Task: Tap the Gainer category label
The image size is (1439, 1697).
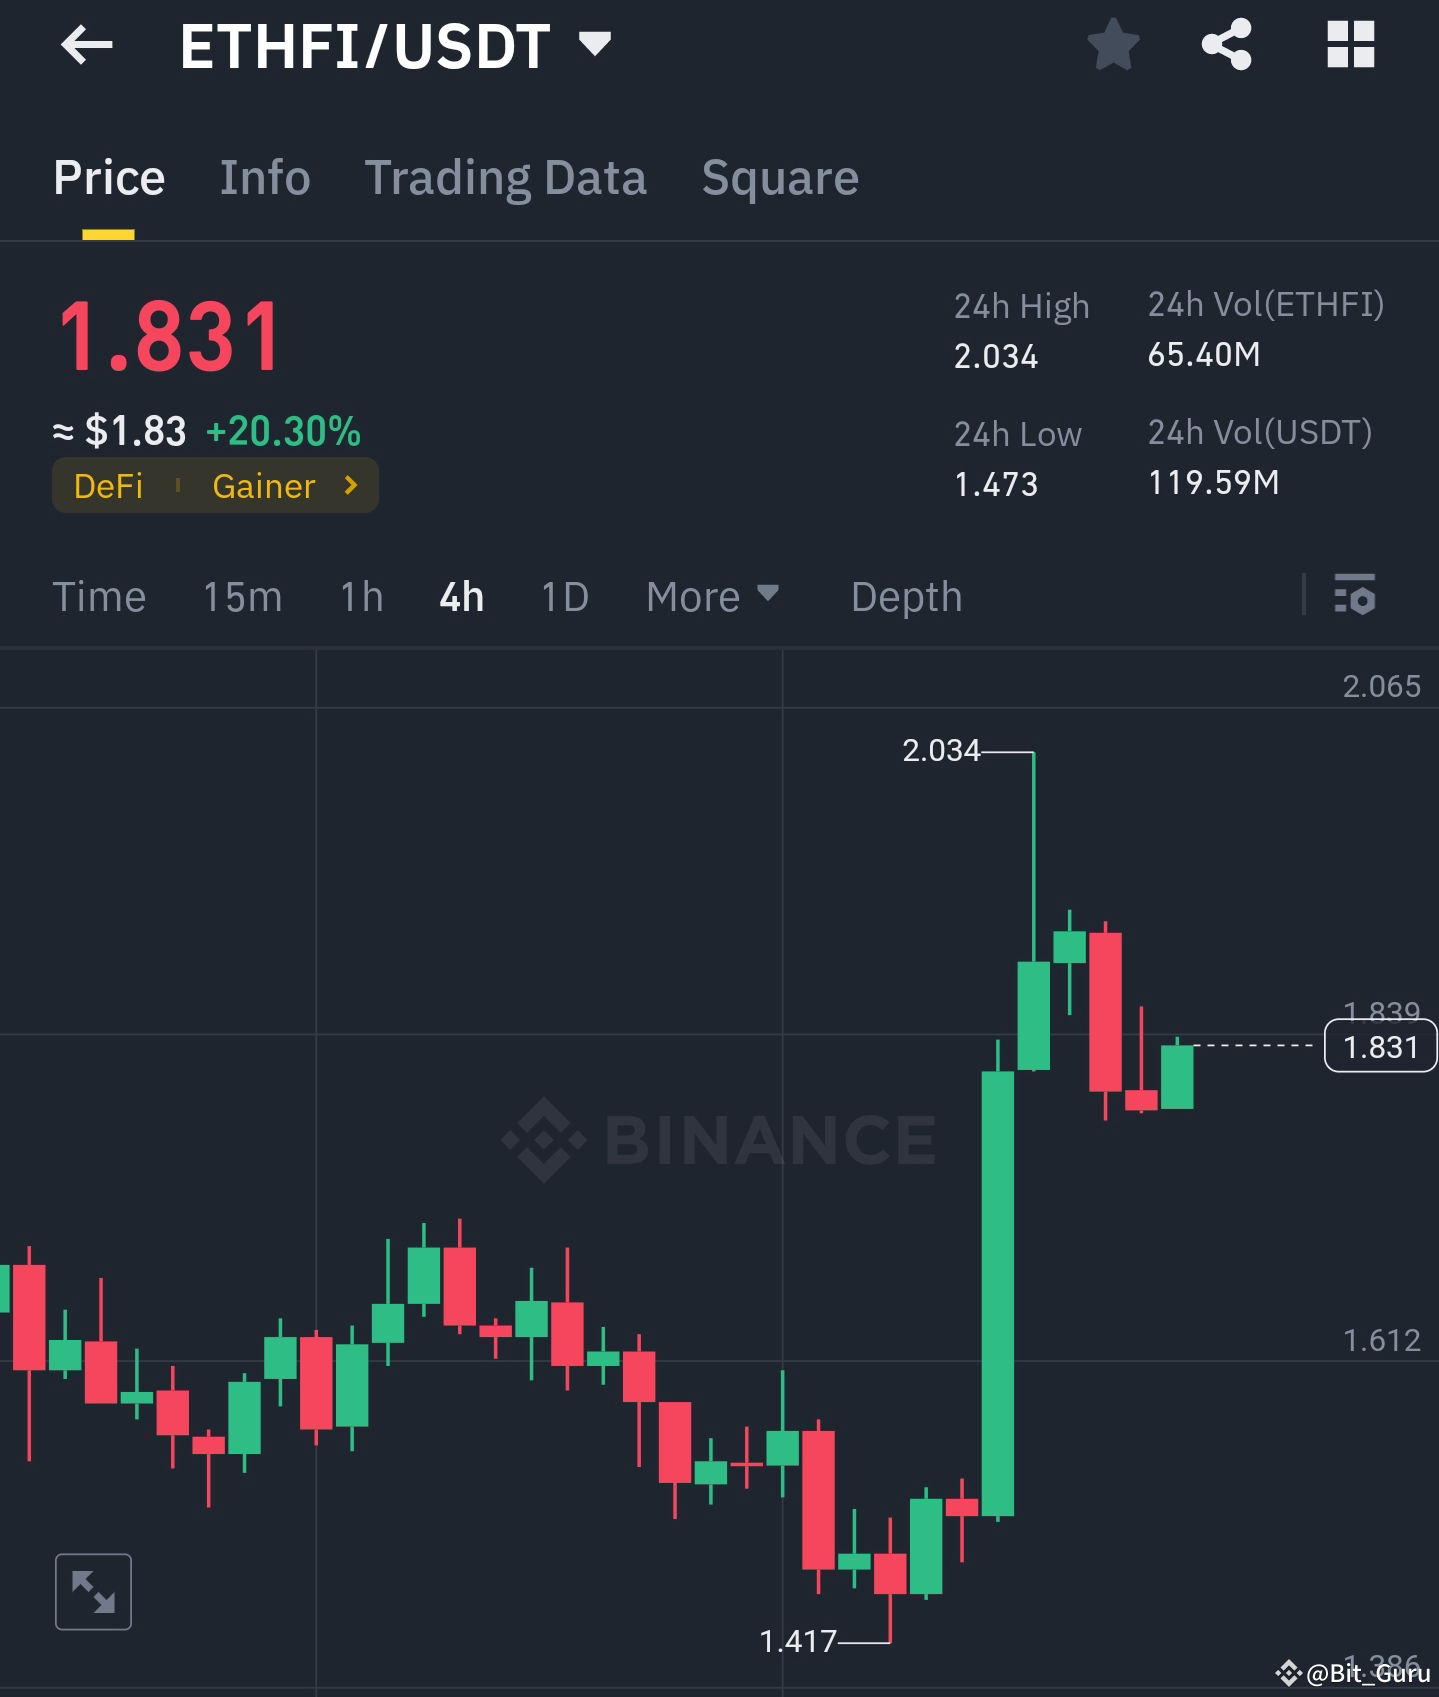Action: 263,486
